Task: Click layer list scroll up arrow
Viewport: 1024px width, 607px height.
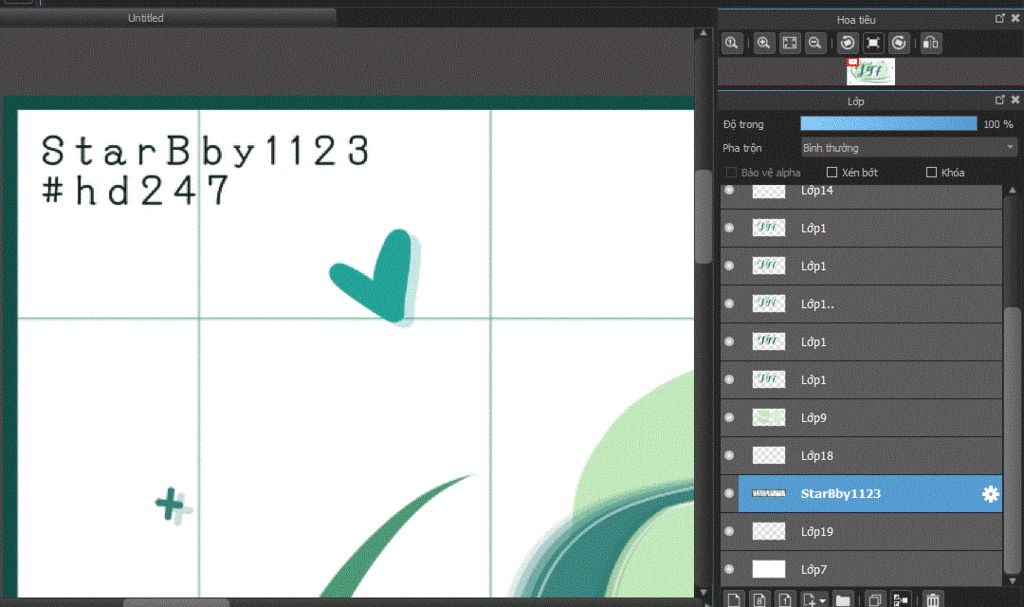Action: pyautogui.click(x=1012, y=190)
